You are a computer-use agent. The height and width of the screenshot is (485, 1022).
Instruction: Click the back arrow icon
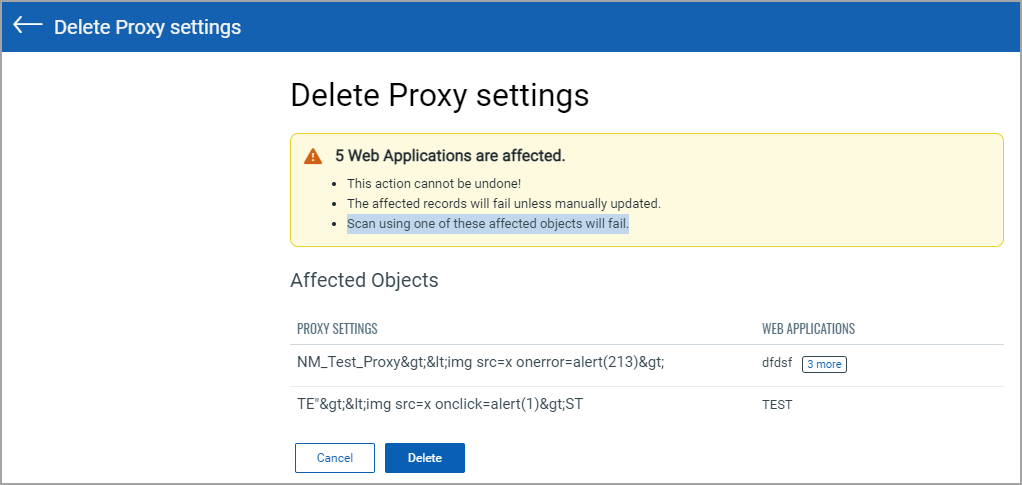click(28, 25)
